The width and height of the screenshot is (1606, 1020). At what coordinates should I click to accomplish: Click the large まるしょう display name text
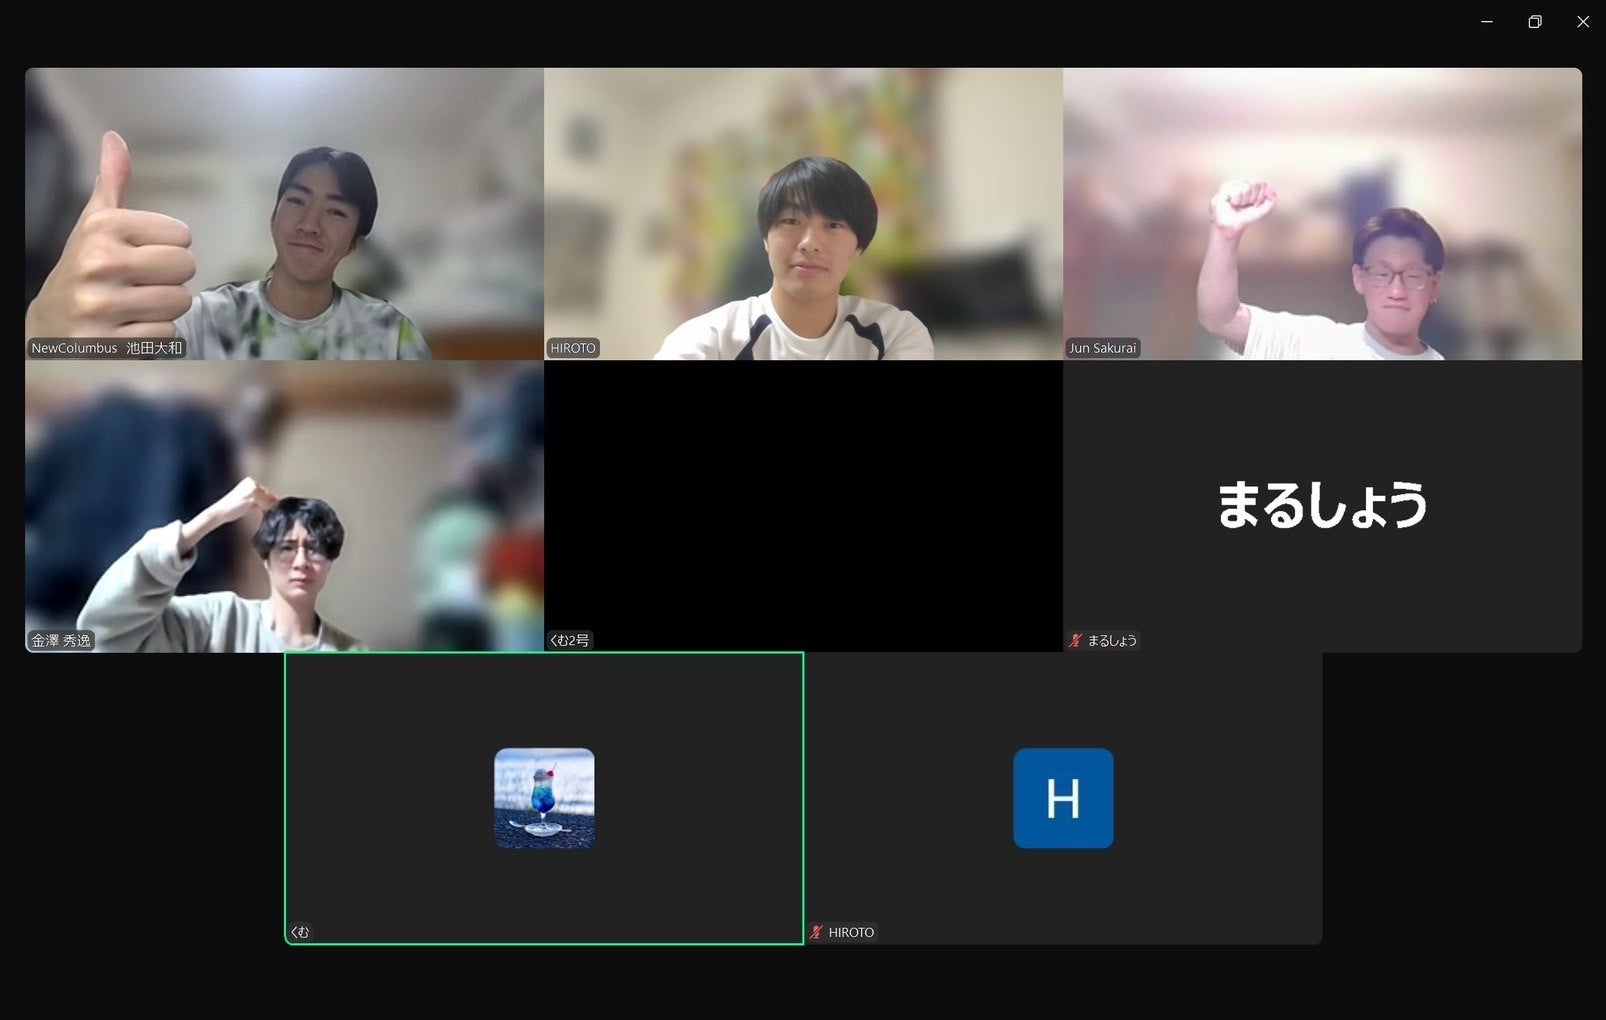tap(1322, 504)
